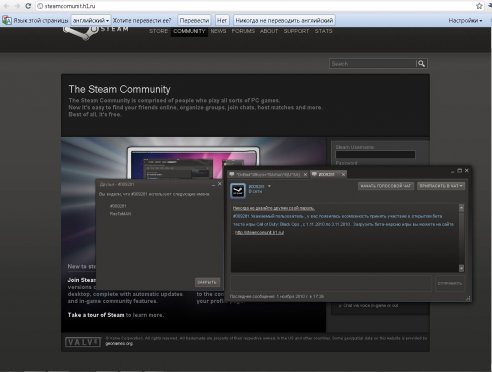Minimize the friend names dialog

tap(213, 184)
